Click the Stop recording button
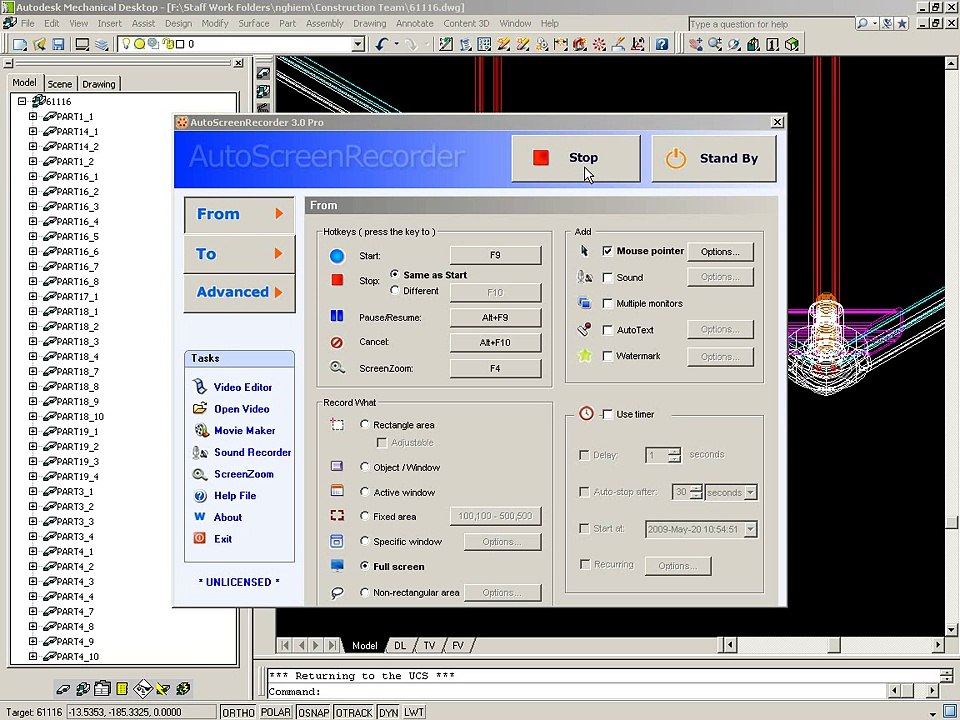This screenshot has width=960, height=720. pos(576,158)
